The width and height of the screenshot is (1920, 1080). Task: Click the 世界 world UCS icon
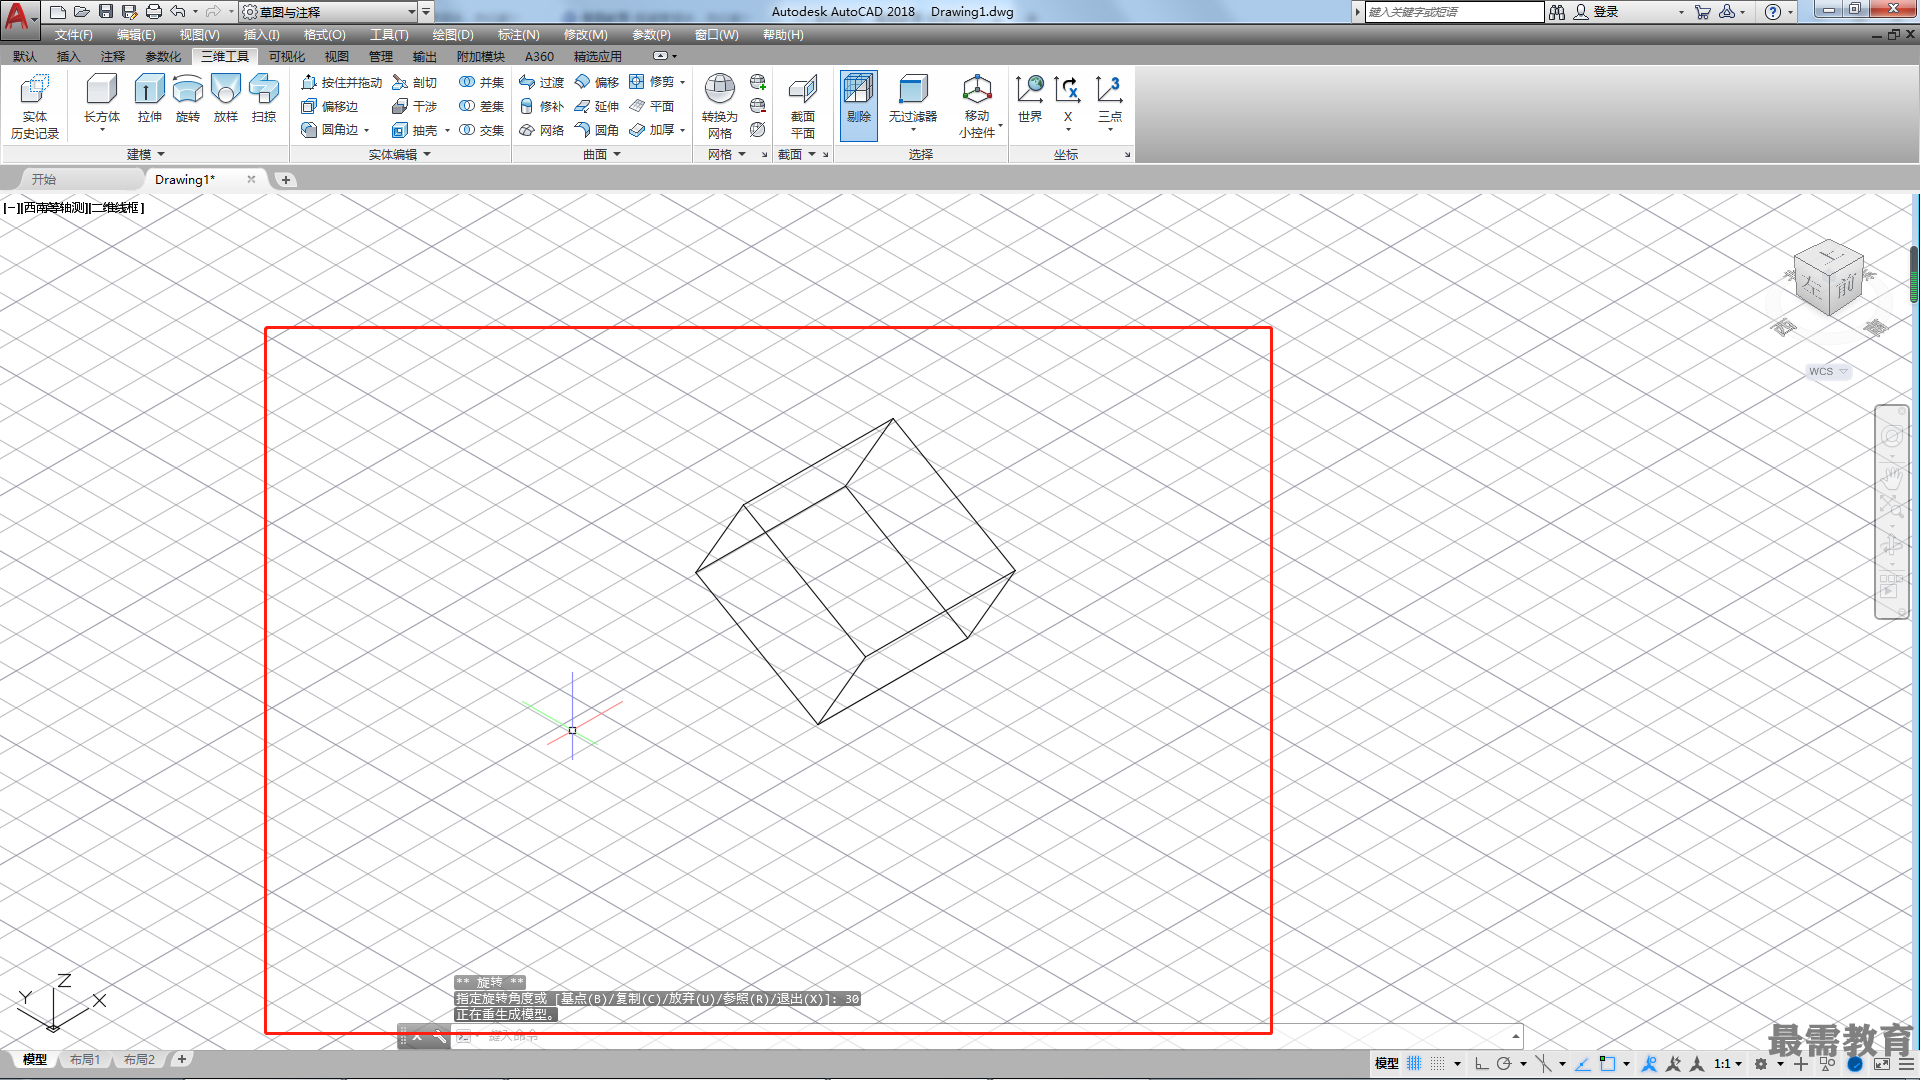click(1030, 99)
